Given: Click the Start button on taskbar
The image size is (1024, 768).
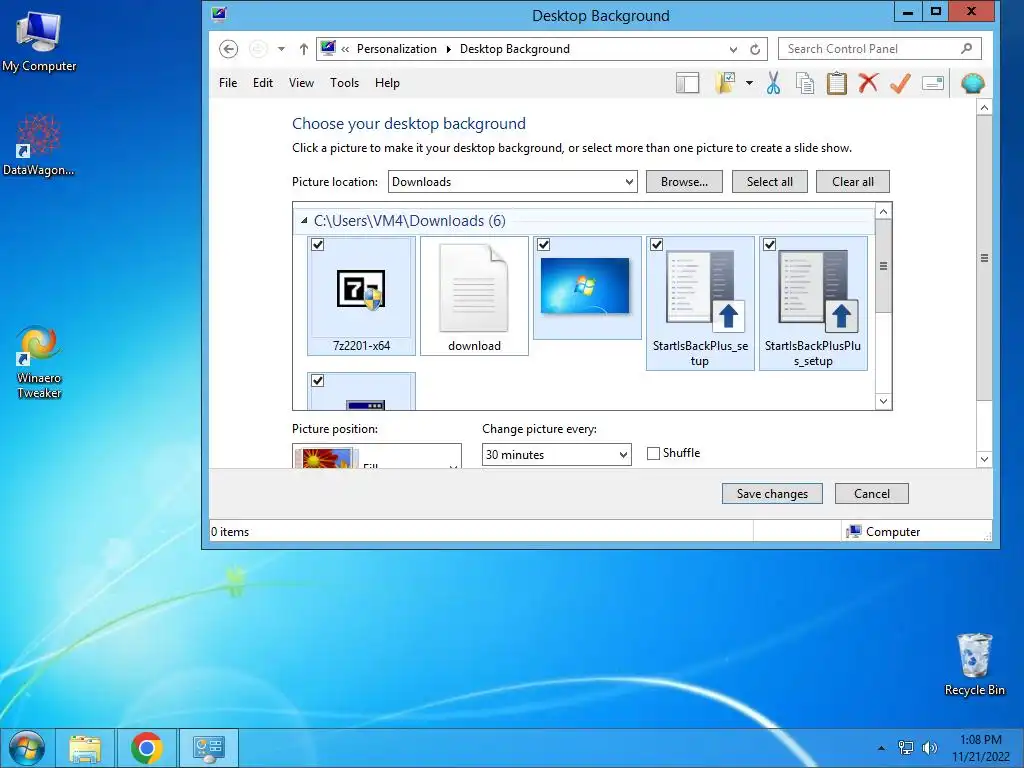Looking at the screenshot, I should tap(27, 748).
